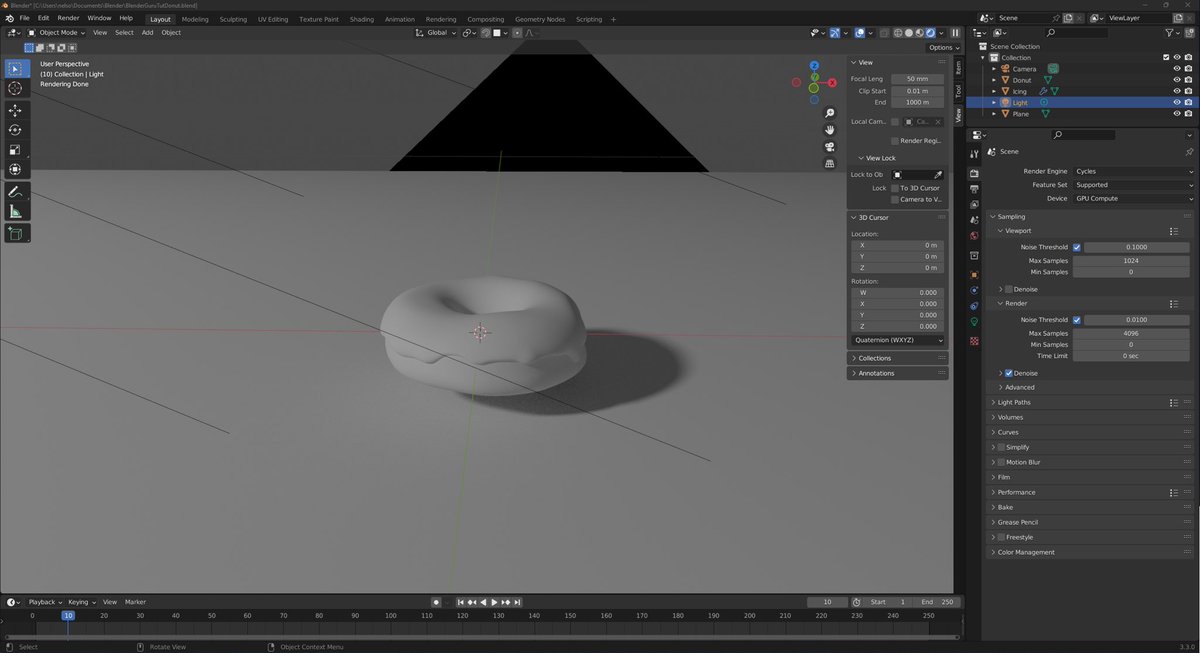Open the Playback popover in timeline
Screen dimensions: 1200x653
pos(45,602)
